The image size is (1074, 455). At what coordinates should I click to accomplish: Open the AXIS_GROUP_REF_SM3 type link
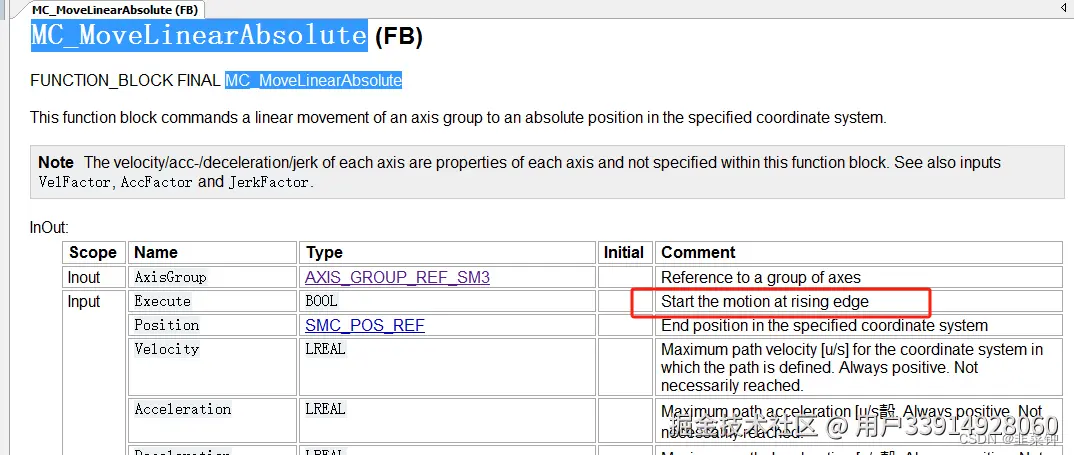[397, 277]
